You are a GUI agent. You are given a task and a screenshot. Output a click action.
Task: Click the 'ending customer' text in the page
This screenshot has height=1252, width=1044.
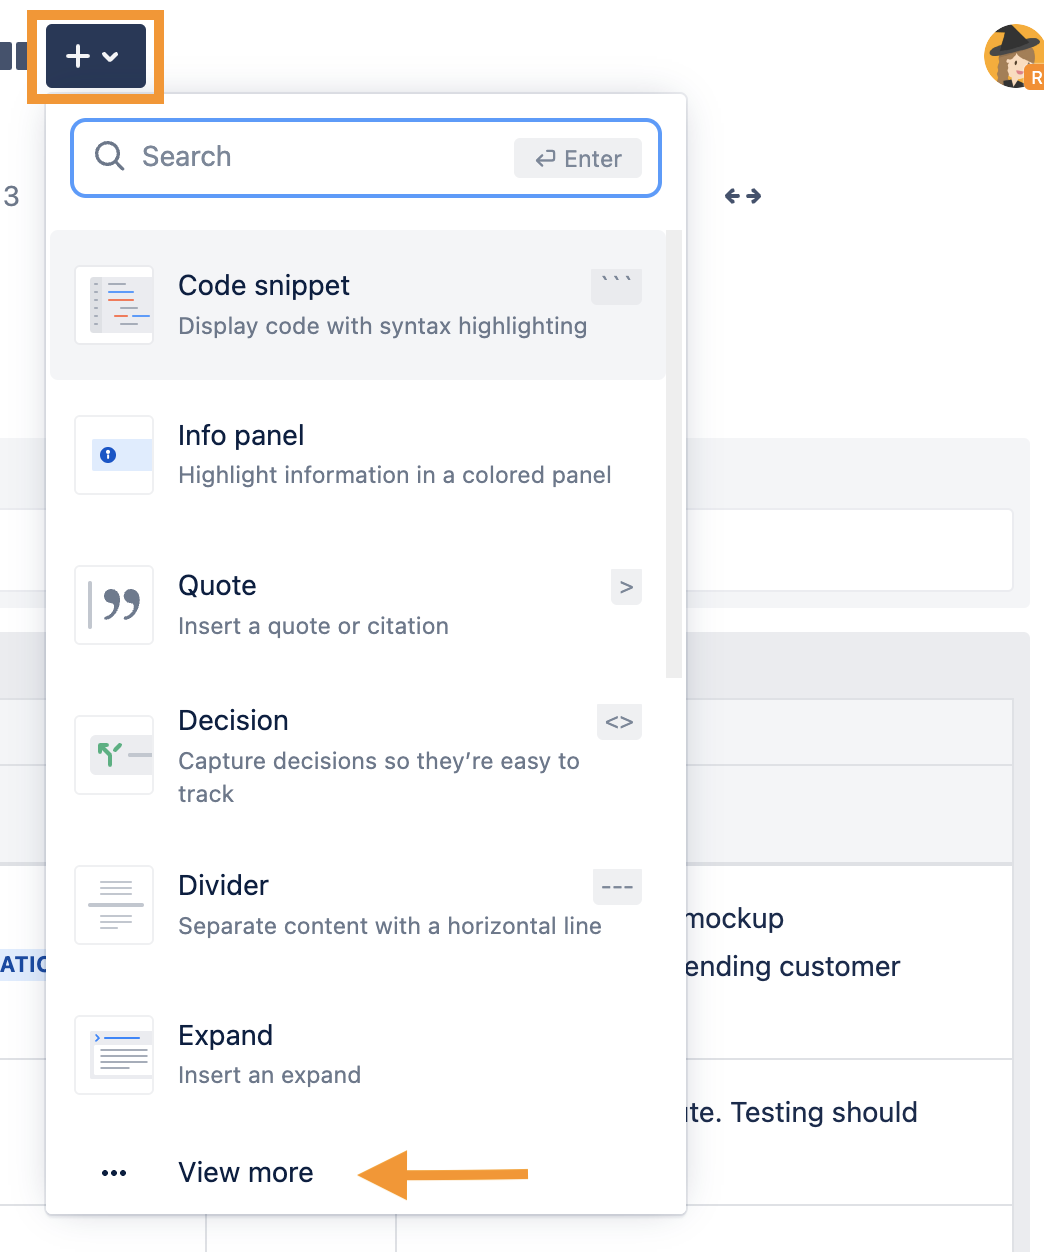792,966
